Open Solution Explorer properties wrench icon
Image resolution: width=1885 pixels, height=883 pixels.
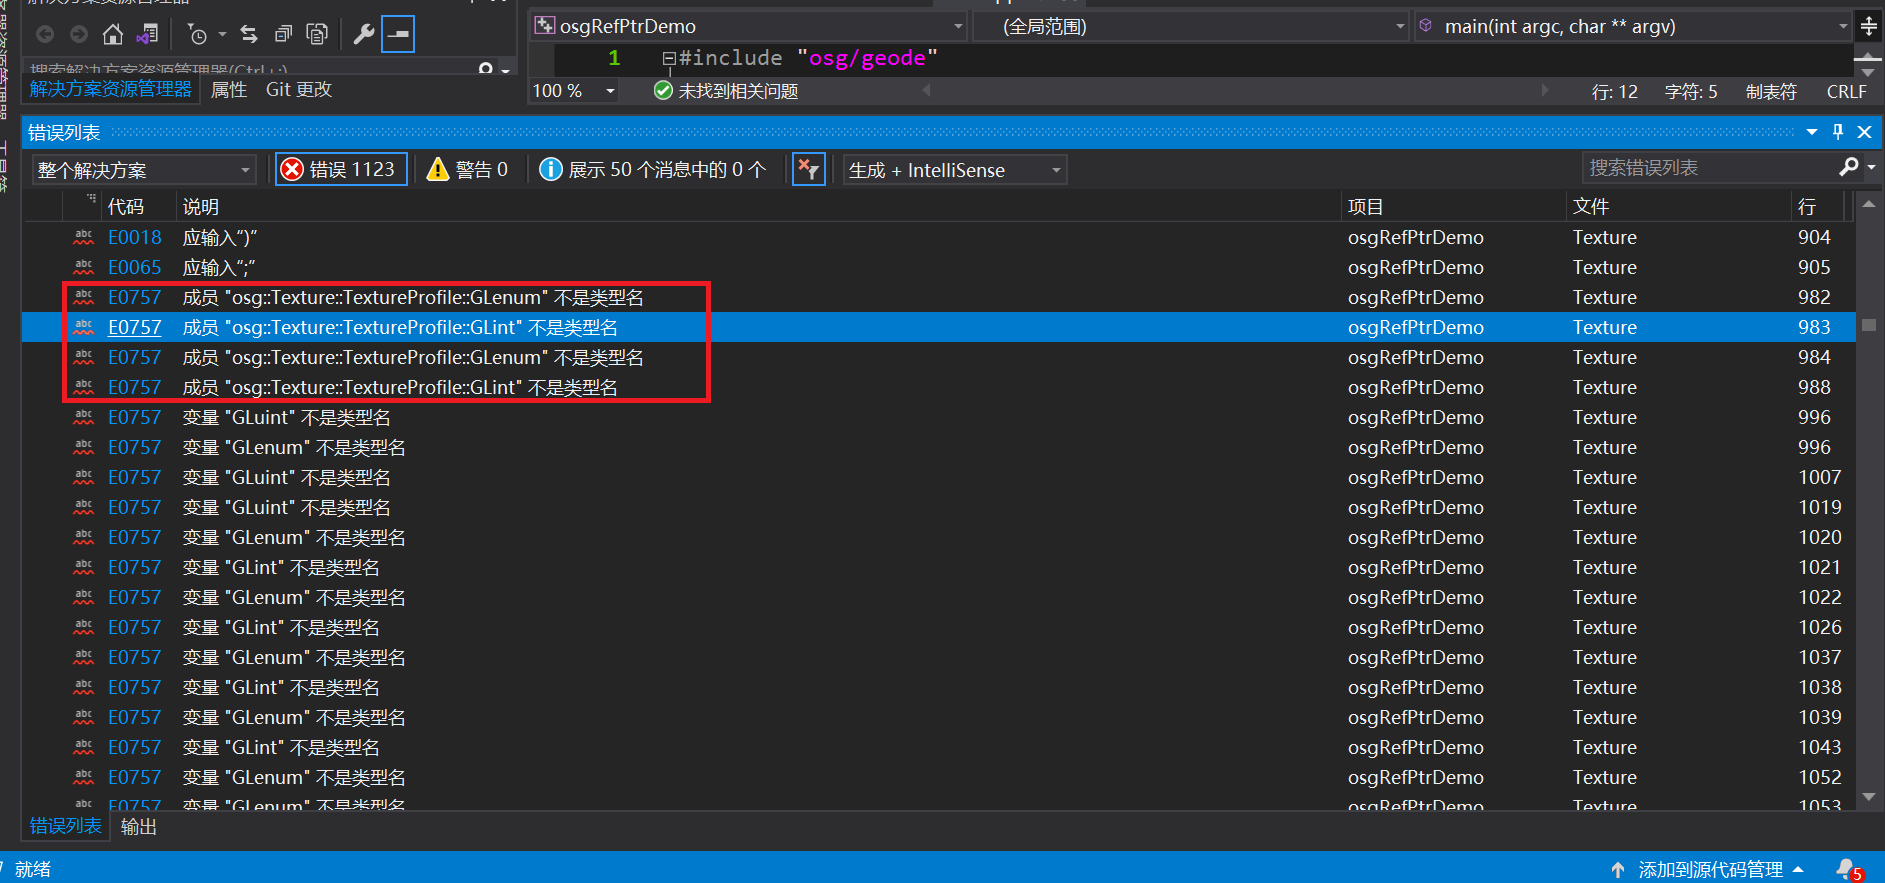364,34
